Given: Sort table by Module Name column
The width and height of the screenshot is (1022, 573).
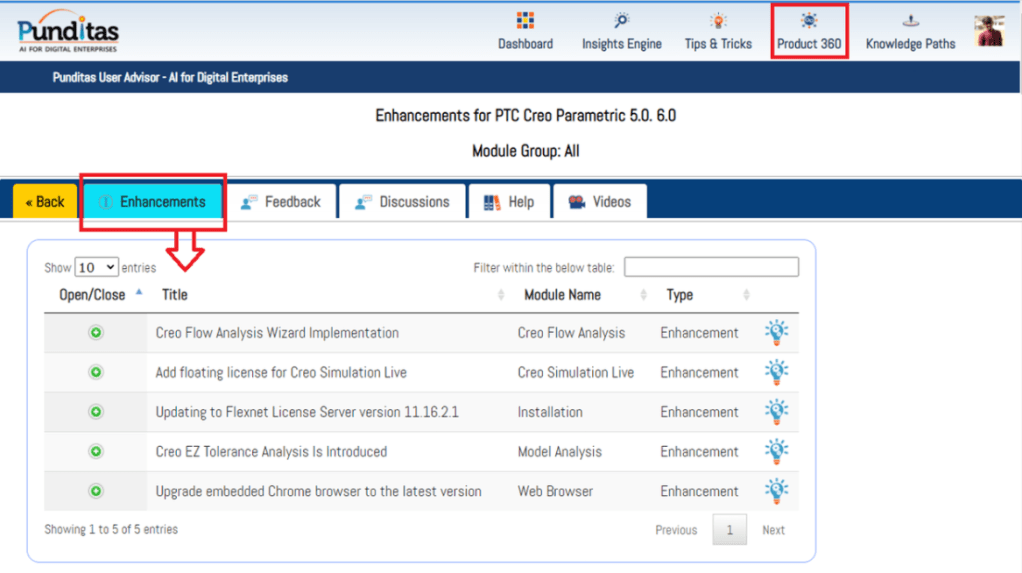Looking at the screenshot, I should [562, 295].
